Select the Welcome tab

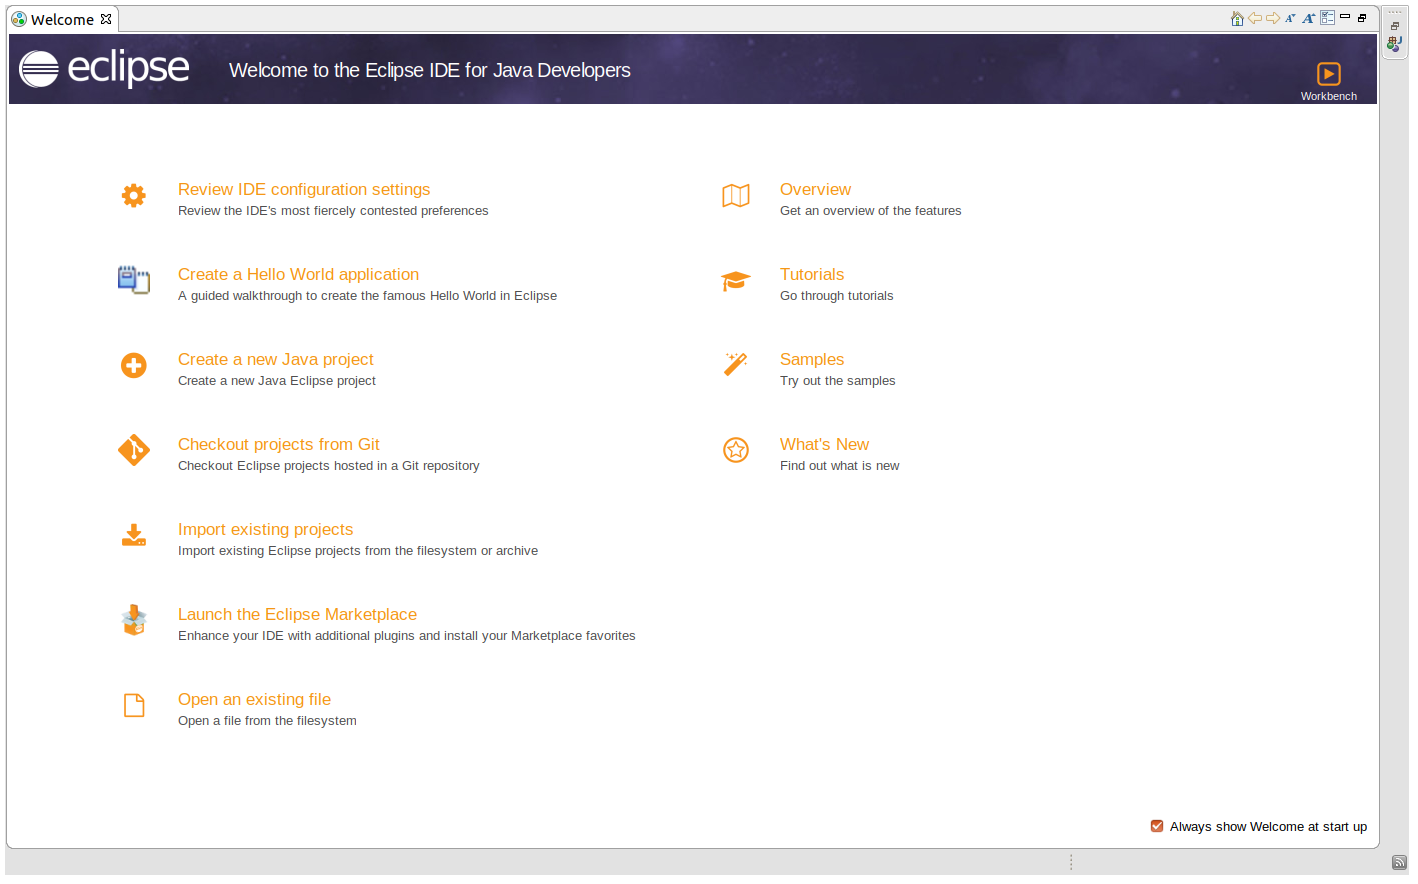point(62,19)
